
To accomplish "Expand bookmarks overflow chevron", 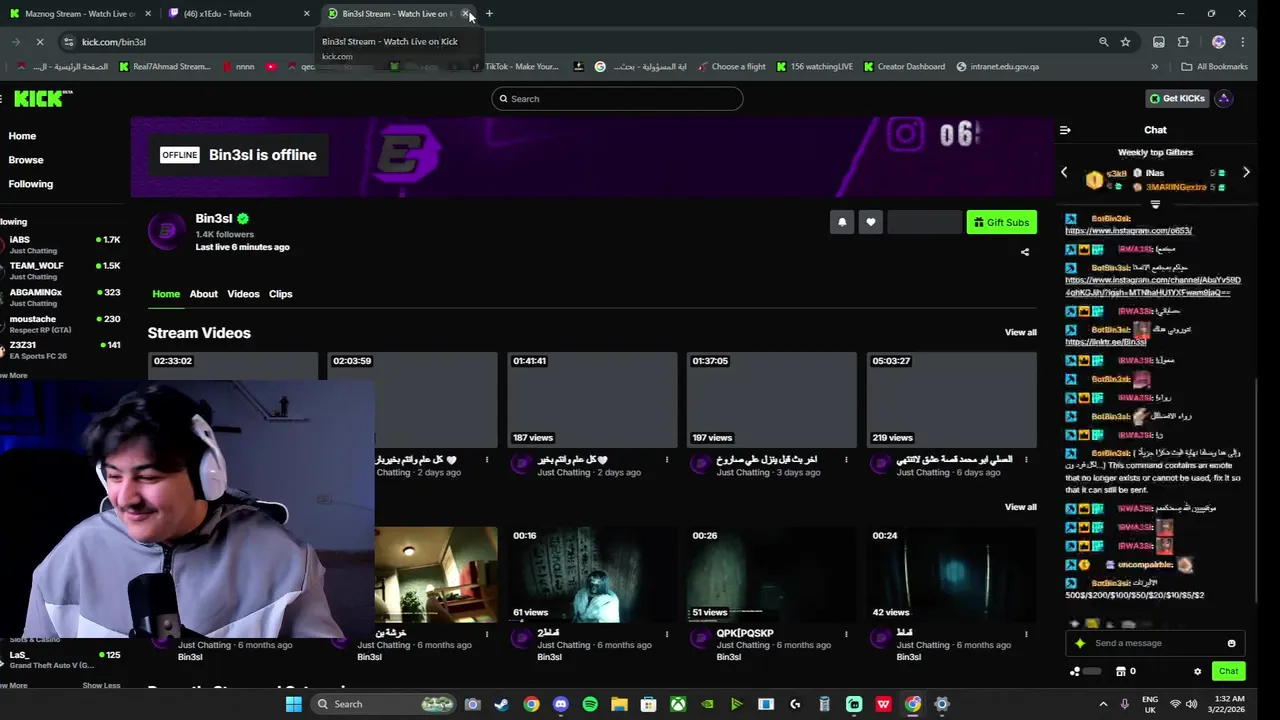I will (1154, 67).
